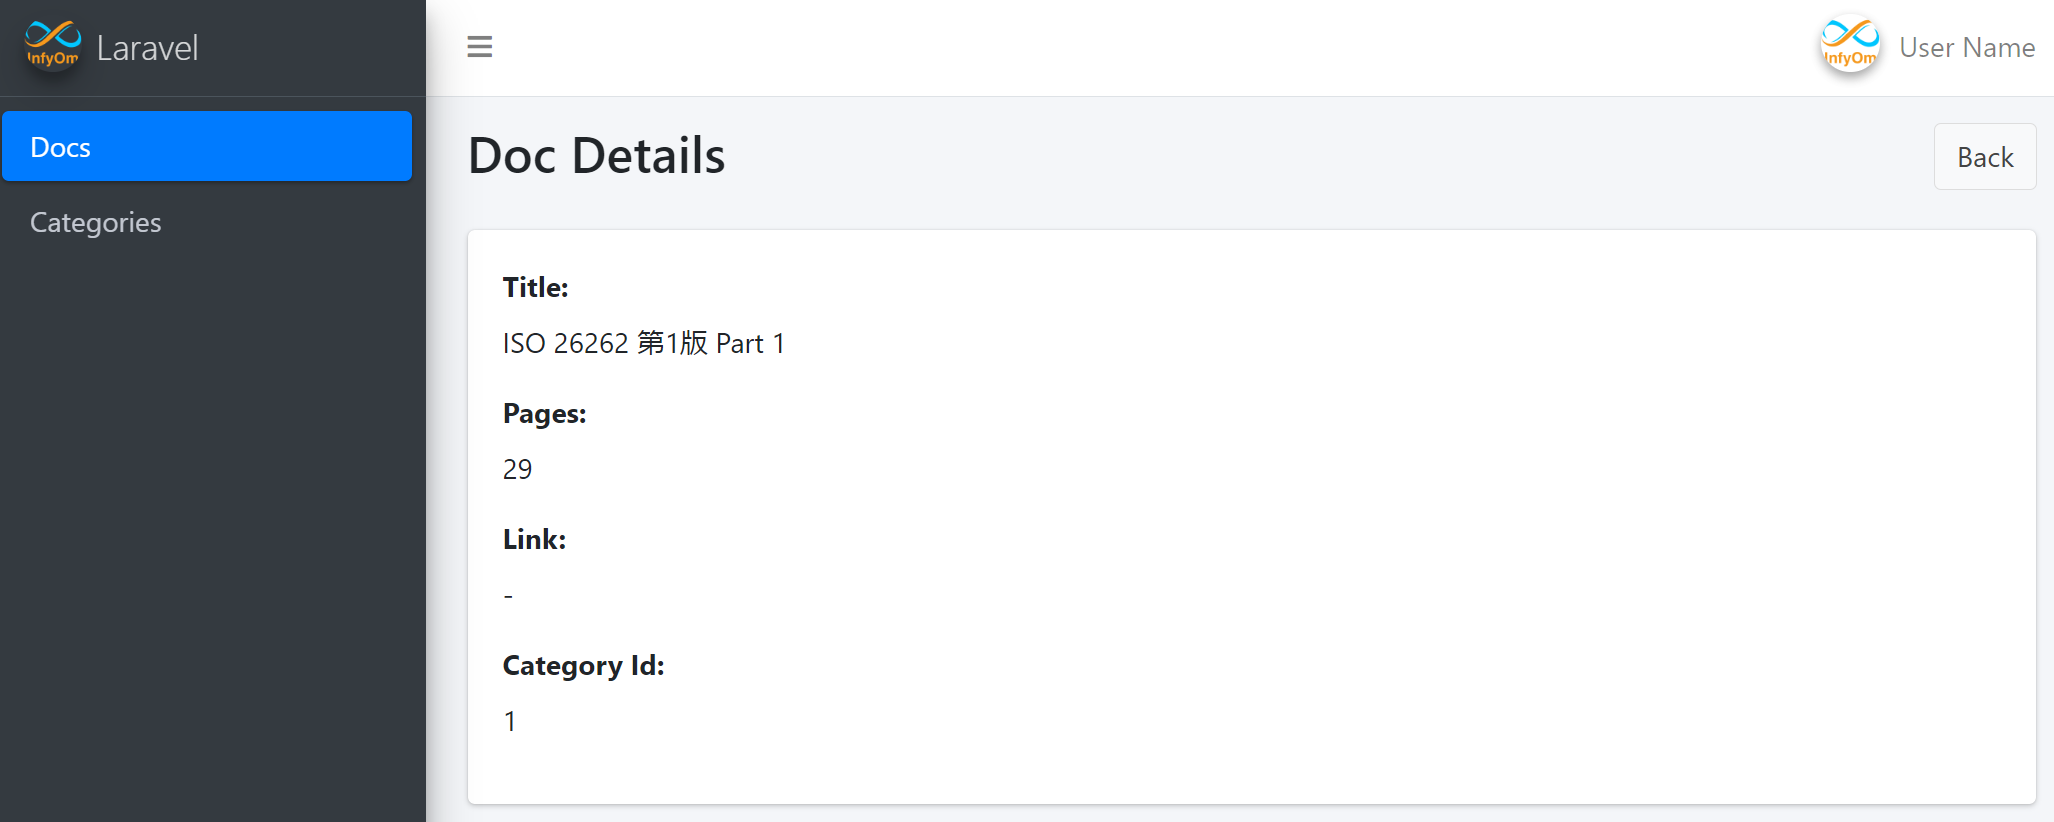
Task: Click the Category Id field label
Action: coord(583,666)
